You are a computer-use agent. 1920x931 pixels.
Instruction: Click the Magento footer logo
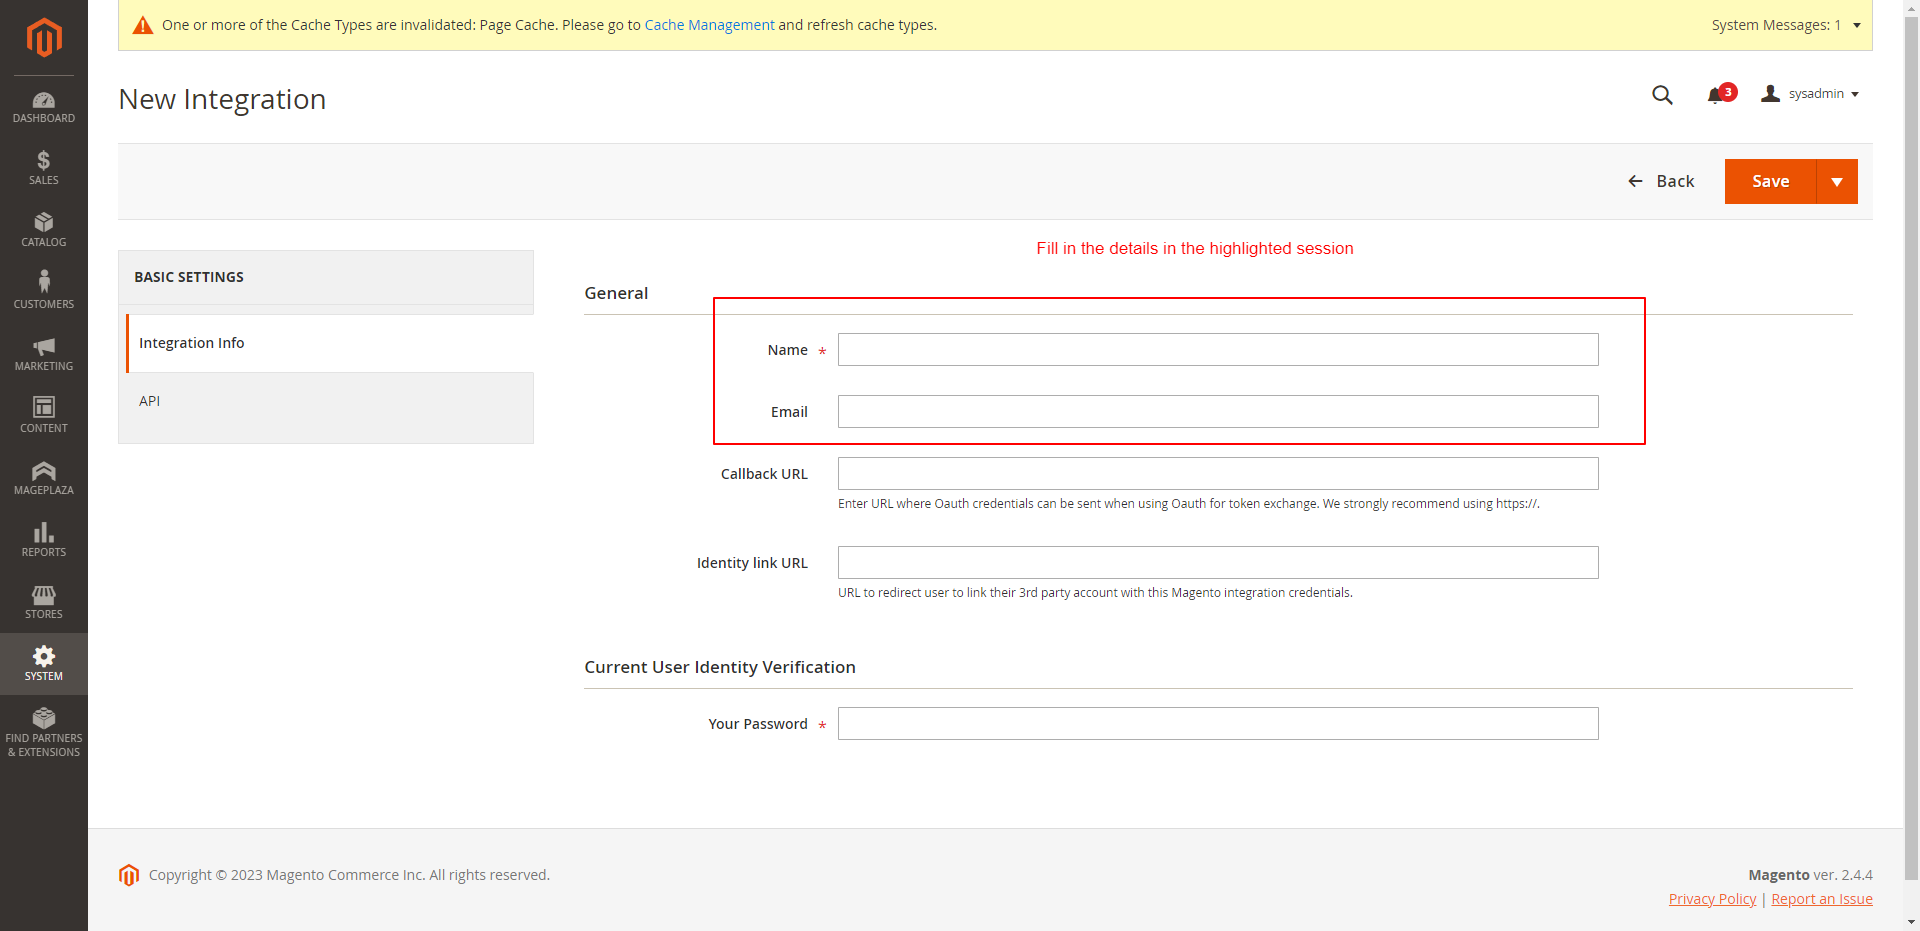click(x=129, y=875)
